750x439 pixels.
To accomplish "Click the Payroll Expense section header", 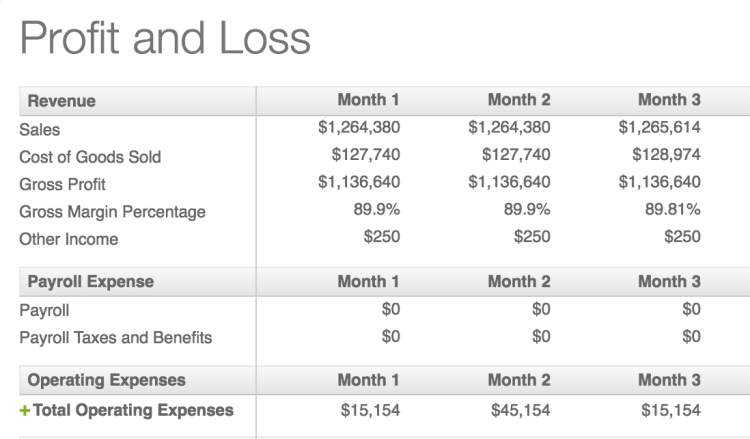I will click(x=91, y=282).
